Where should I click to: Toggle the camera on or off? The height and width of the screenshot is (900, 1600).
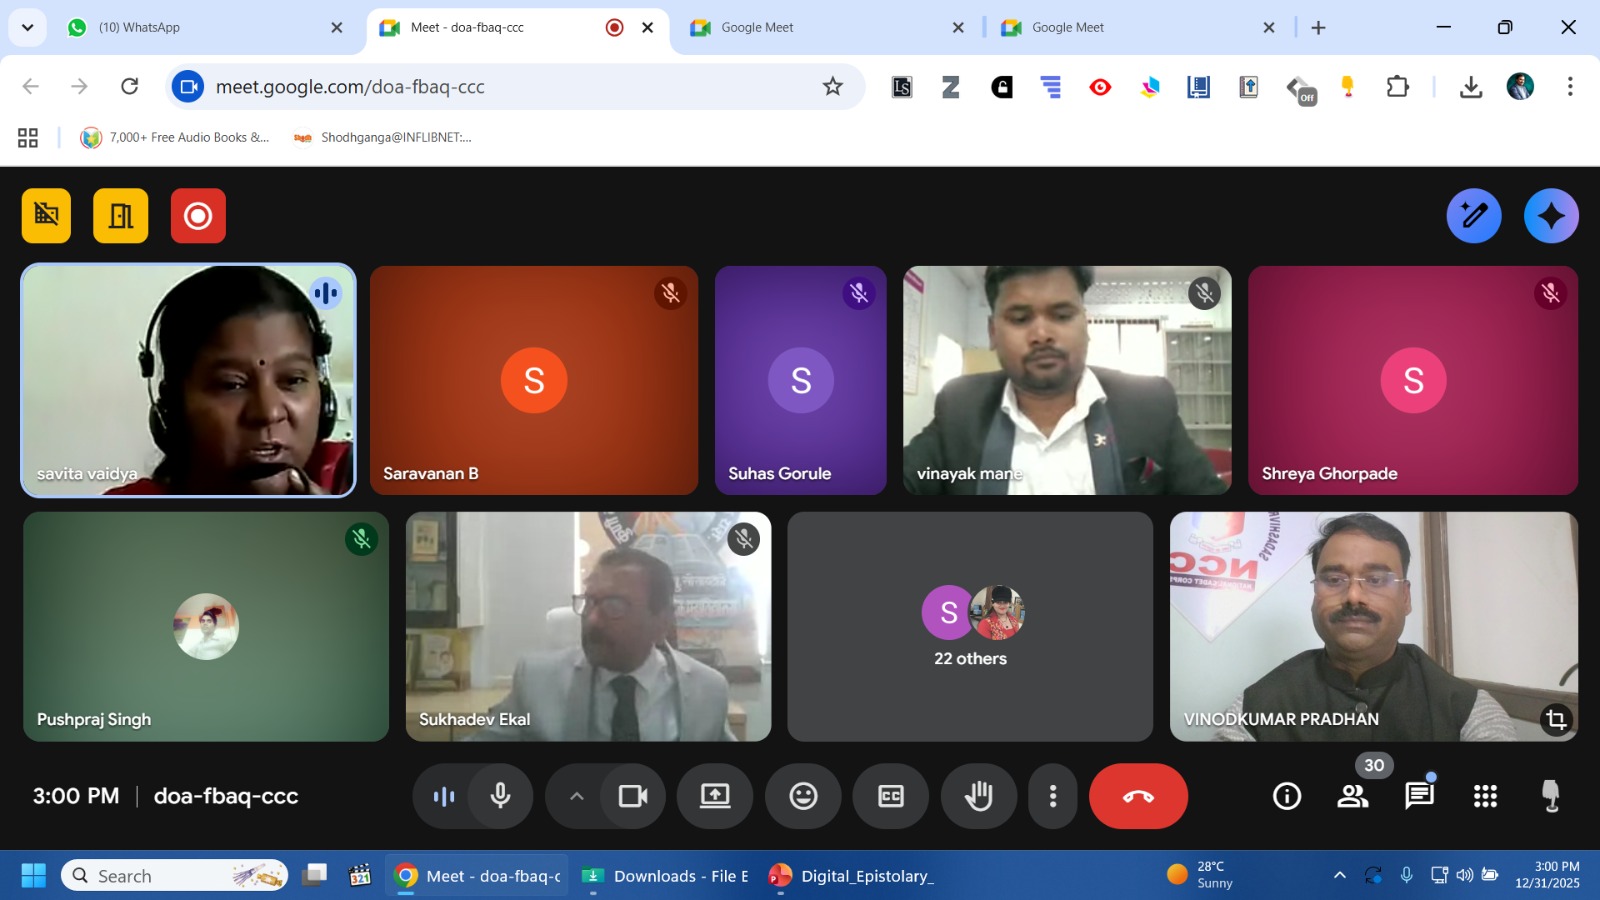pos(633,796)
